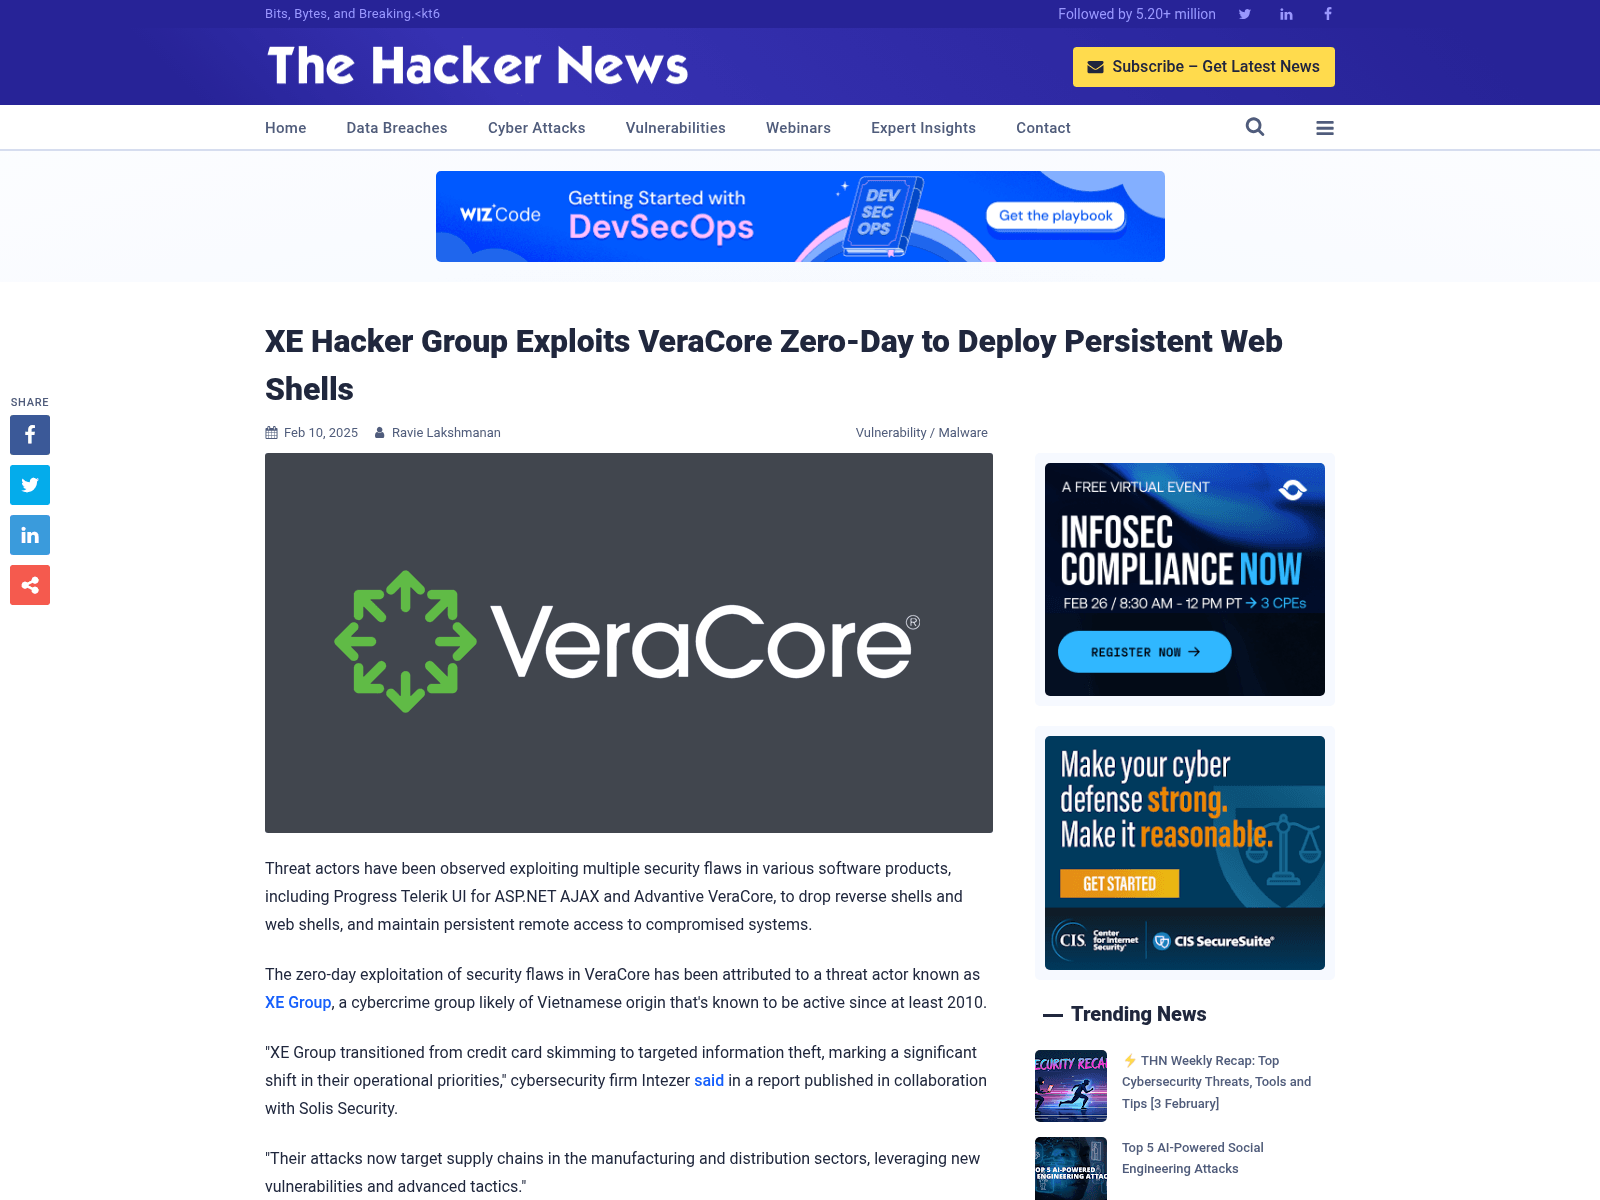Click AI-Powered Social Engineering thumbnail

point(1071,1168)
